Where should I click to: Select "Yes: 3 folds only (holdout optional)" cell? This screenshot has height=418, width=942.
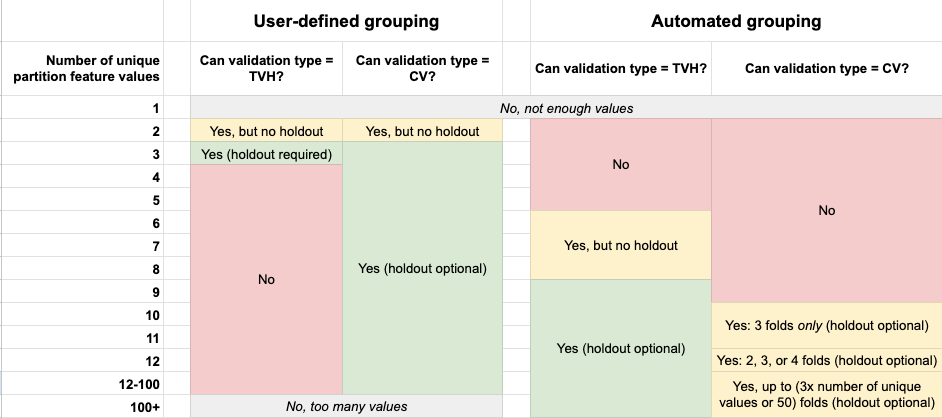point(826,325)
